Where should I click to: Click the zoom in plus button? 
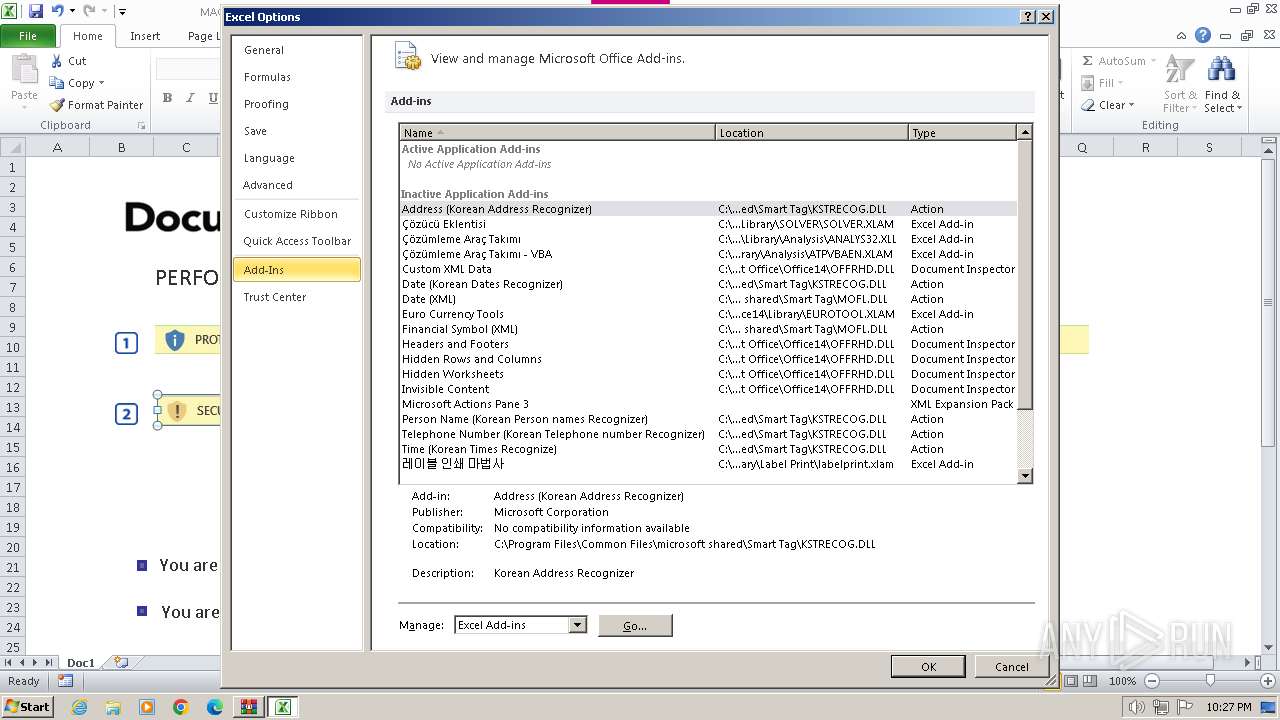1267,681
